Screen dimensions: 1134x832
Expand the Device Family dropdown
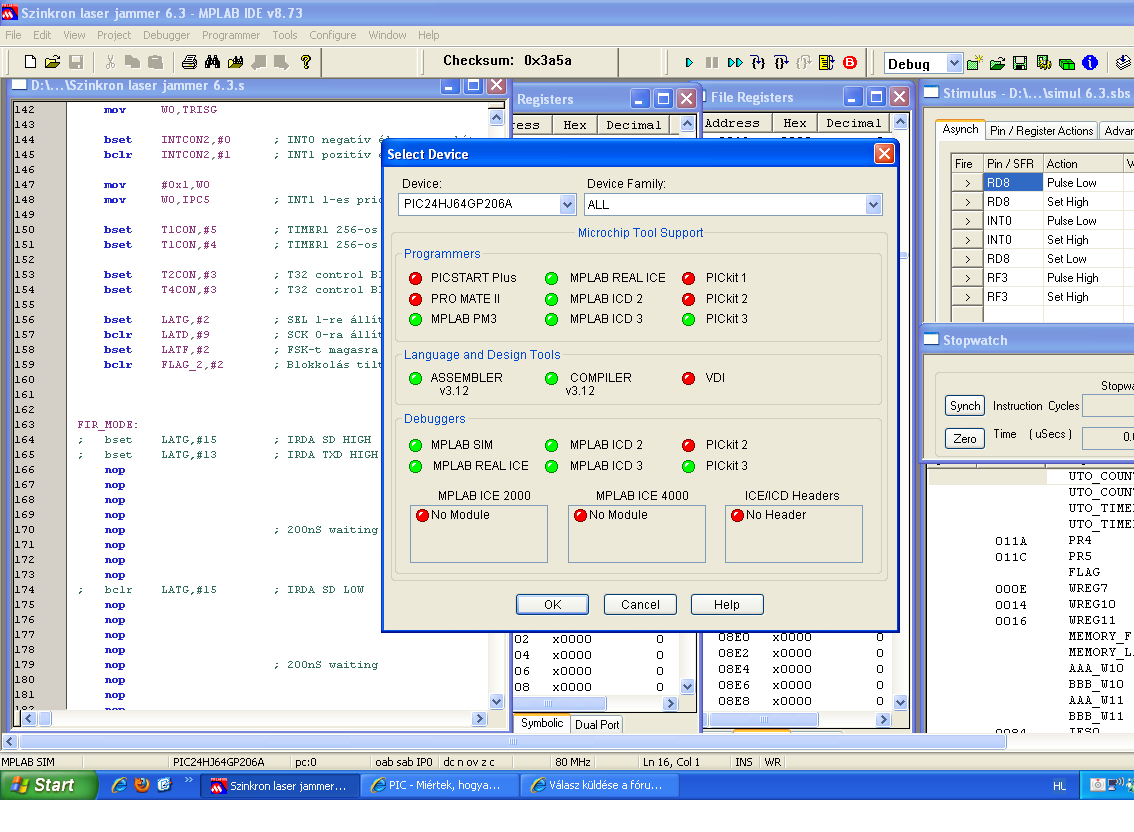[873, 204]
